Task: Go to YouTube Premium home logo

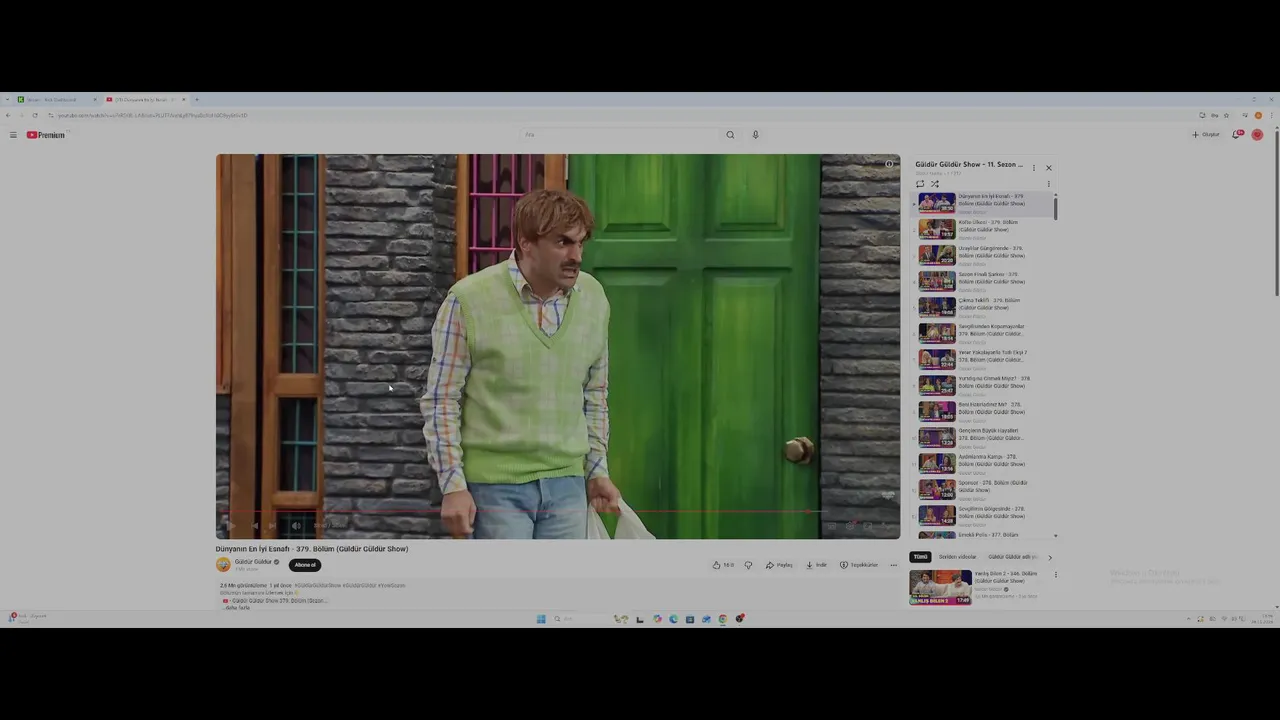Action: [x=45, y=135]
